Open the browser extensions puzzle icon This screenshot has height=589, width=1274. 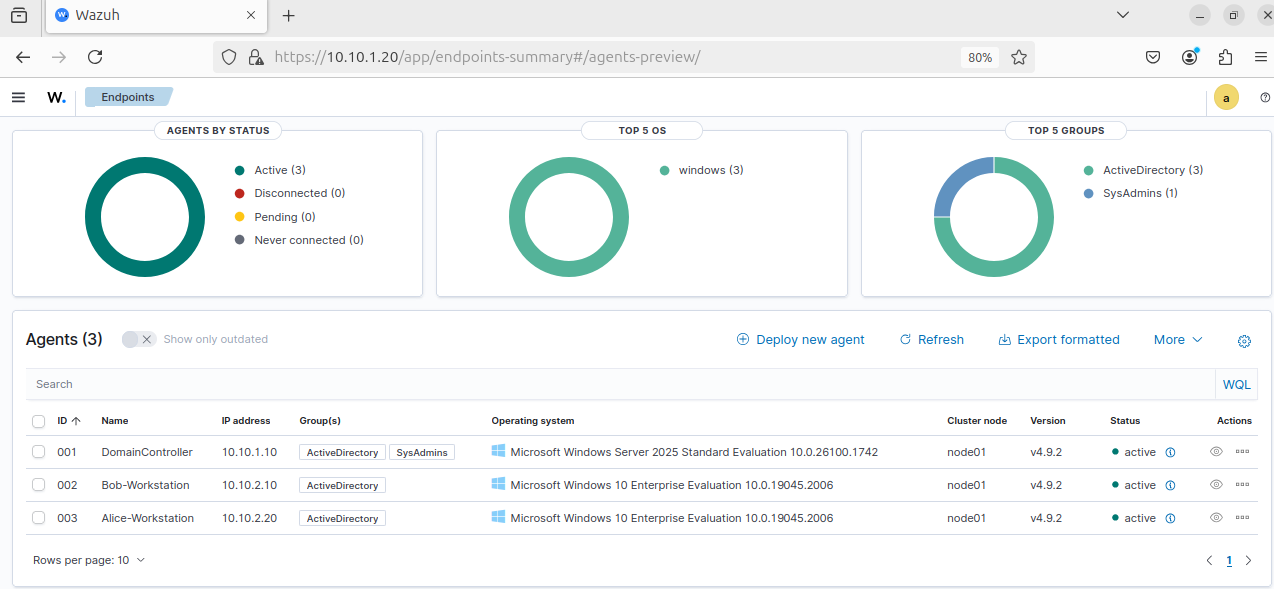tap(1225, 57)
